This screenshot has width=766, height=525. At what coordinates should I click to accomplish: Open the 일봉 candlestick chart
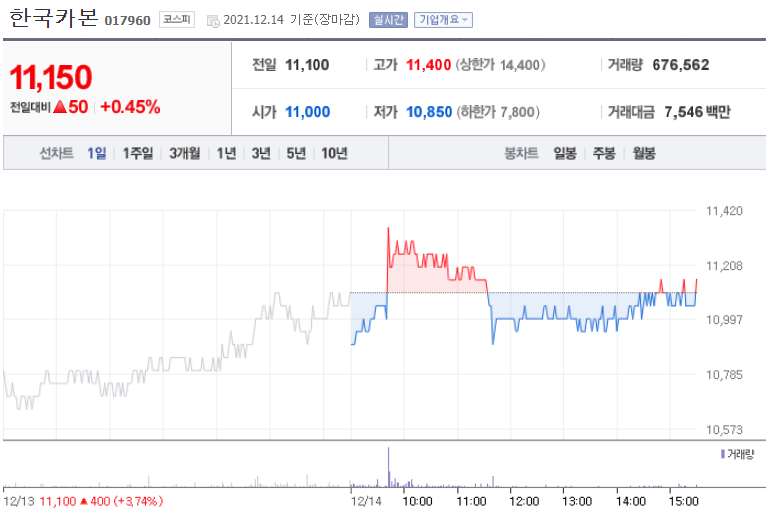pos(565,153)
